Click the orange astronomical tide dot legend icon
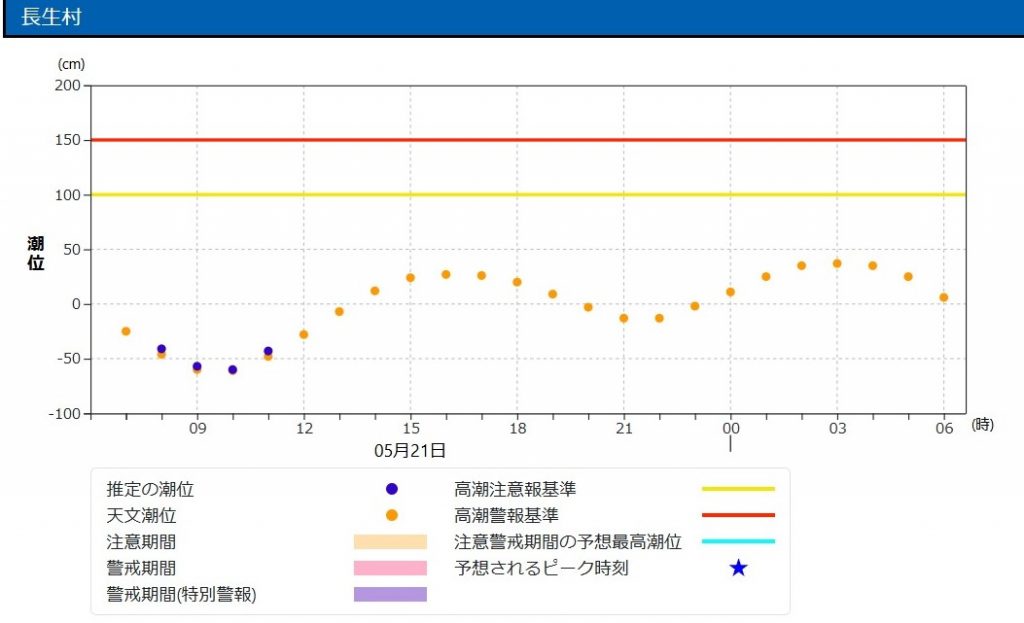 tap(392, 515)
